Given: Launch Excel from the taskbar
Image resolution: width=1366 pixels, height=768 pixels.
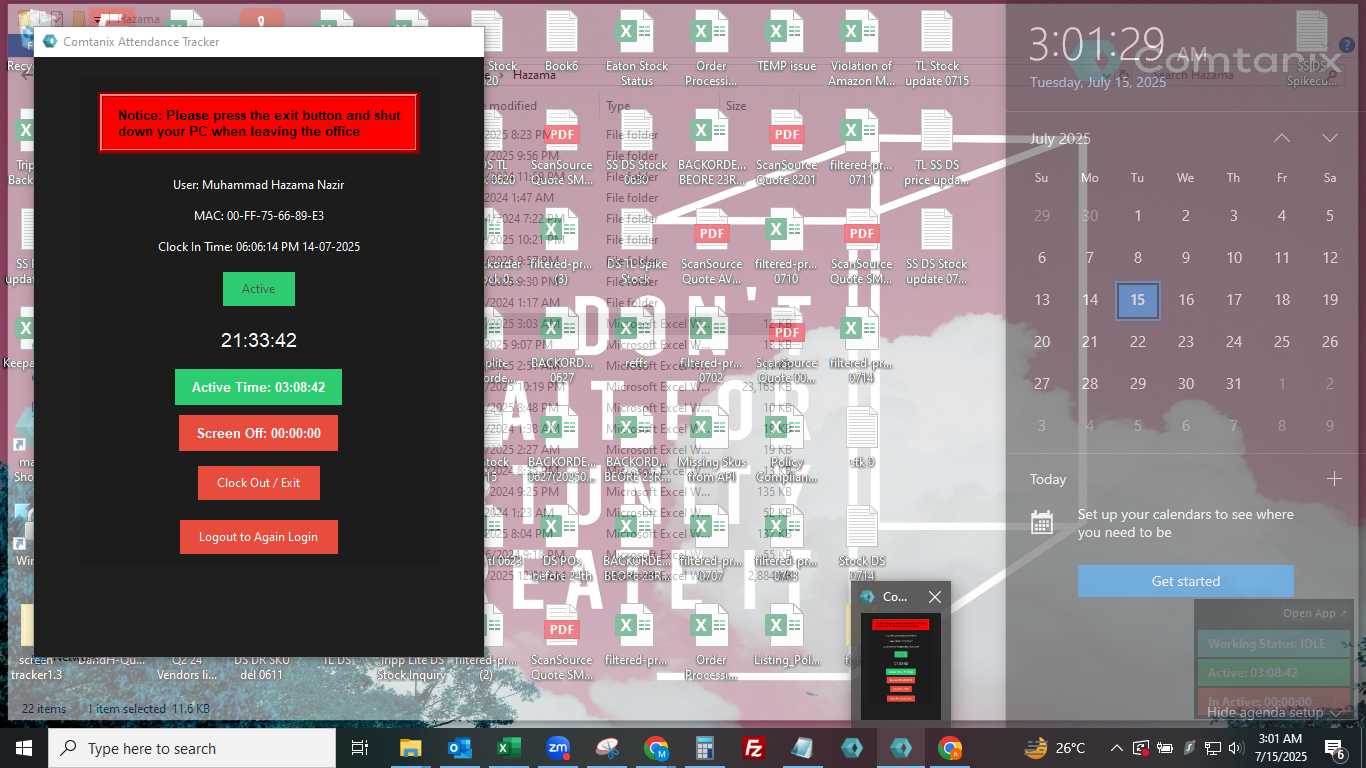Looking at the screenshot, I should (509, 748).
